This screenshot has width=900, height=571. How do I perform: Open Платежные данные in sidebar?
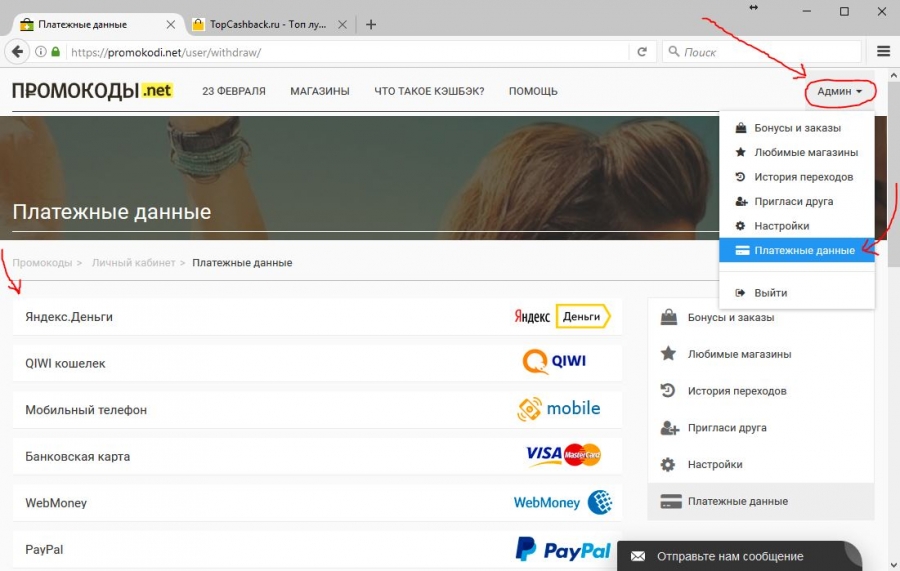tap(761, 501)
